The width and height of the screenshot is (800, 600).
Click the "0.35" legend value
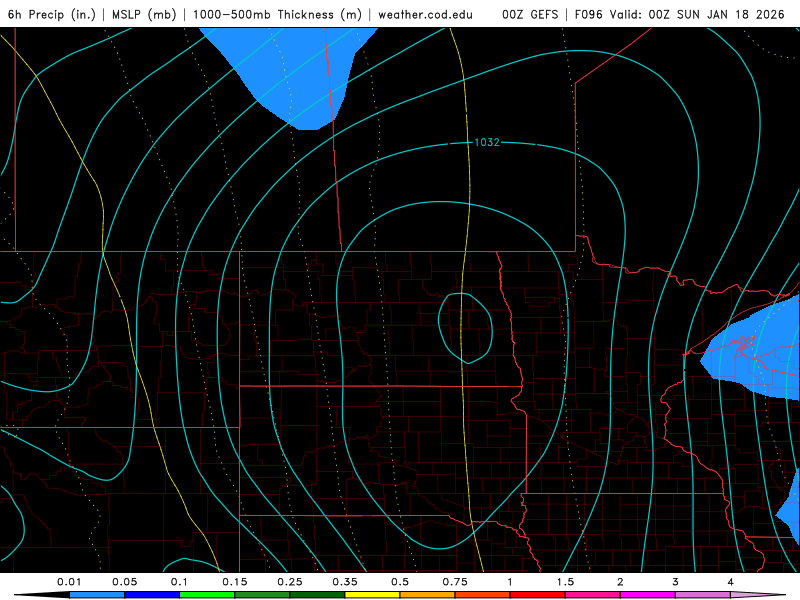click(x=345, y=582)
